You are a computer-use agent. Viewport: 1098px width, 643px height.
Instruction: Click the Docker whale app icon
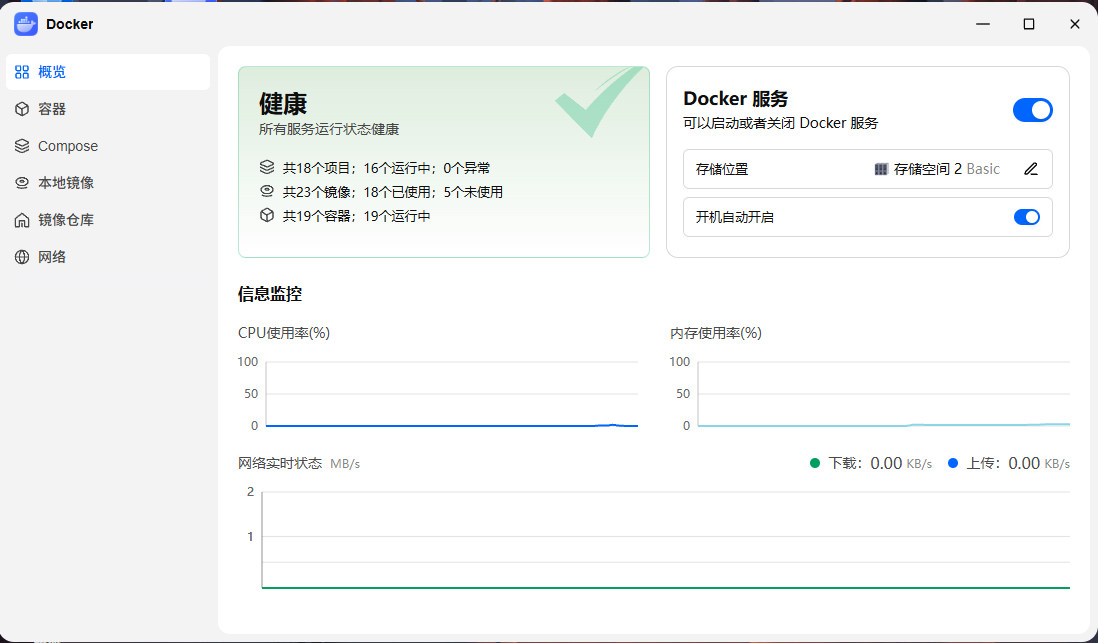click(x=26, y=24)
